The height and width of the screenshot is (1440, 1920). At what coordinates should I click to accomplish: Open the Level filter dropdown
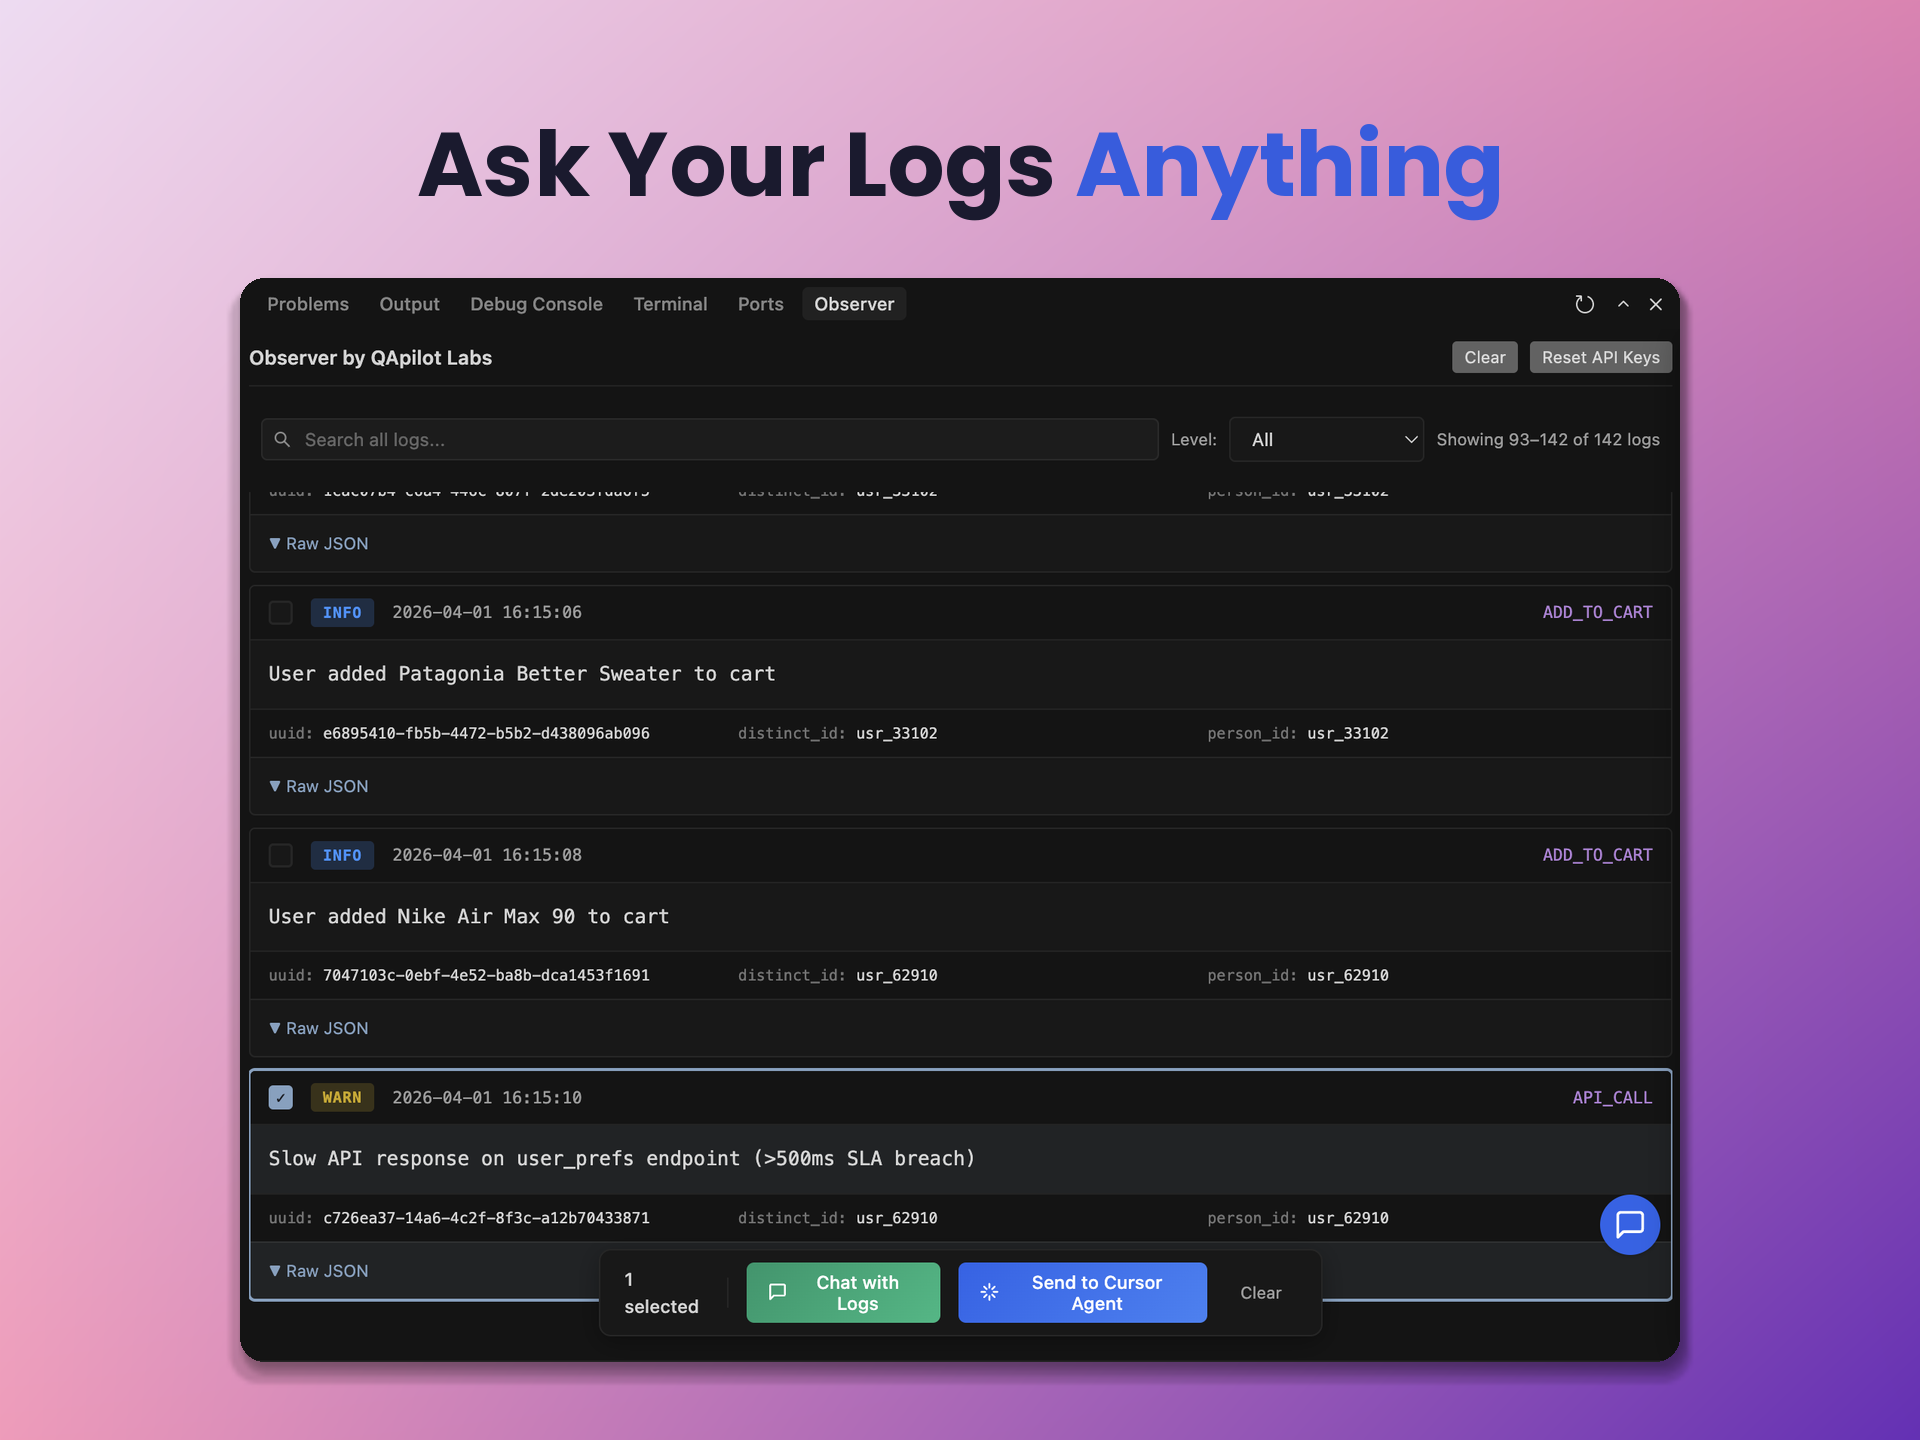click(x=1325, y=439)
